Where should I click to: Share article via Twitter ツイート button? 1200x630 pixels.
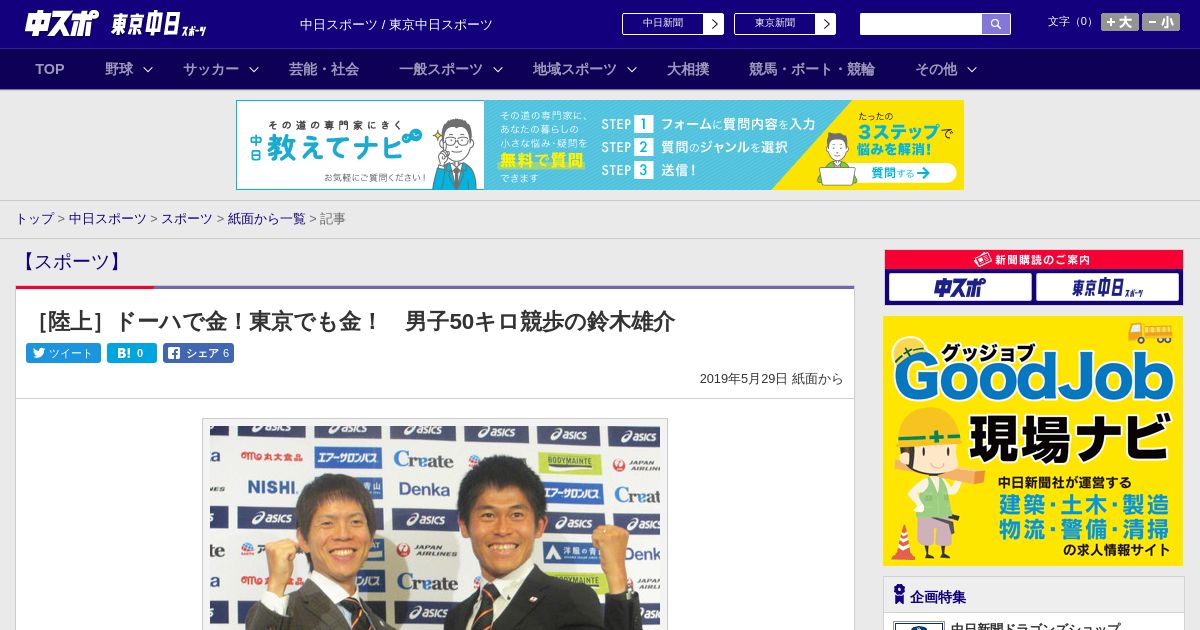pos(63,353)
